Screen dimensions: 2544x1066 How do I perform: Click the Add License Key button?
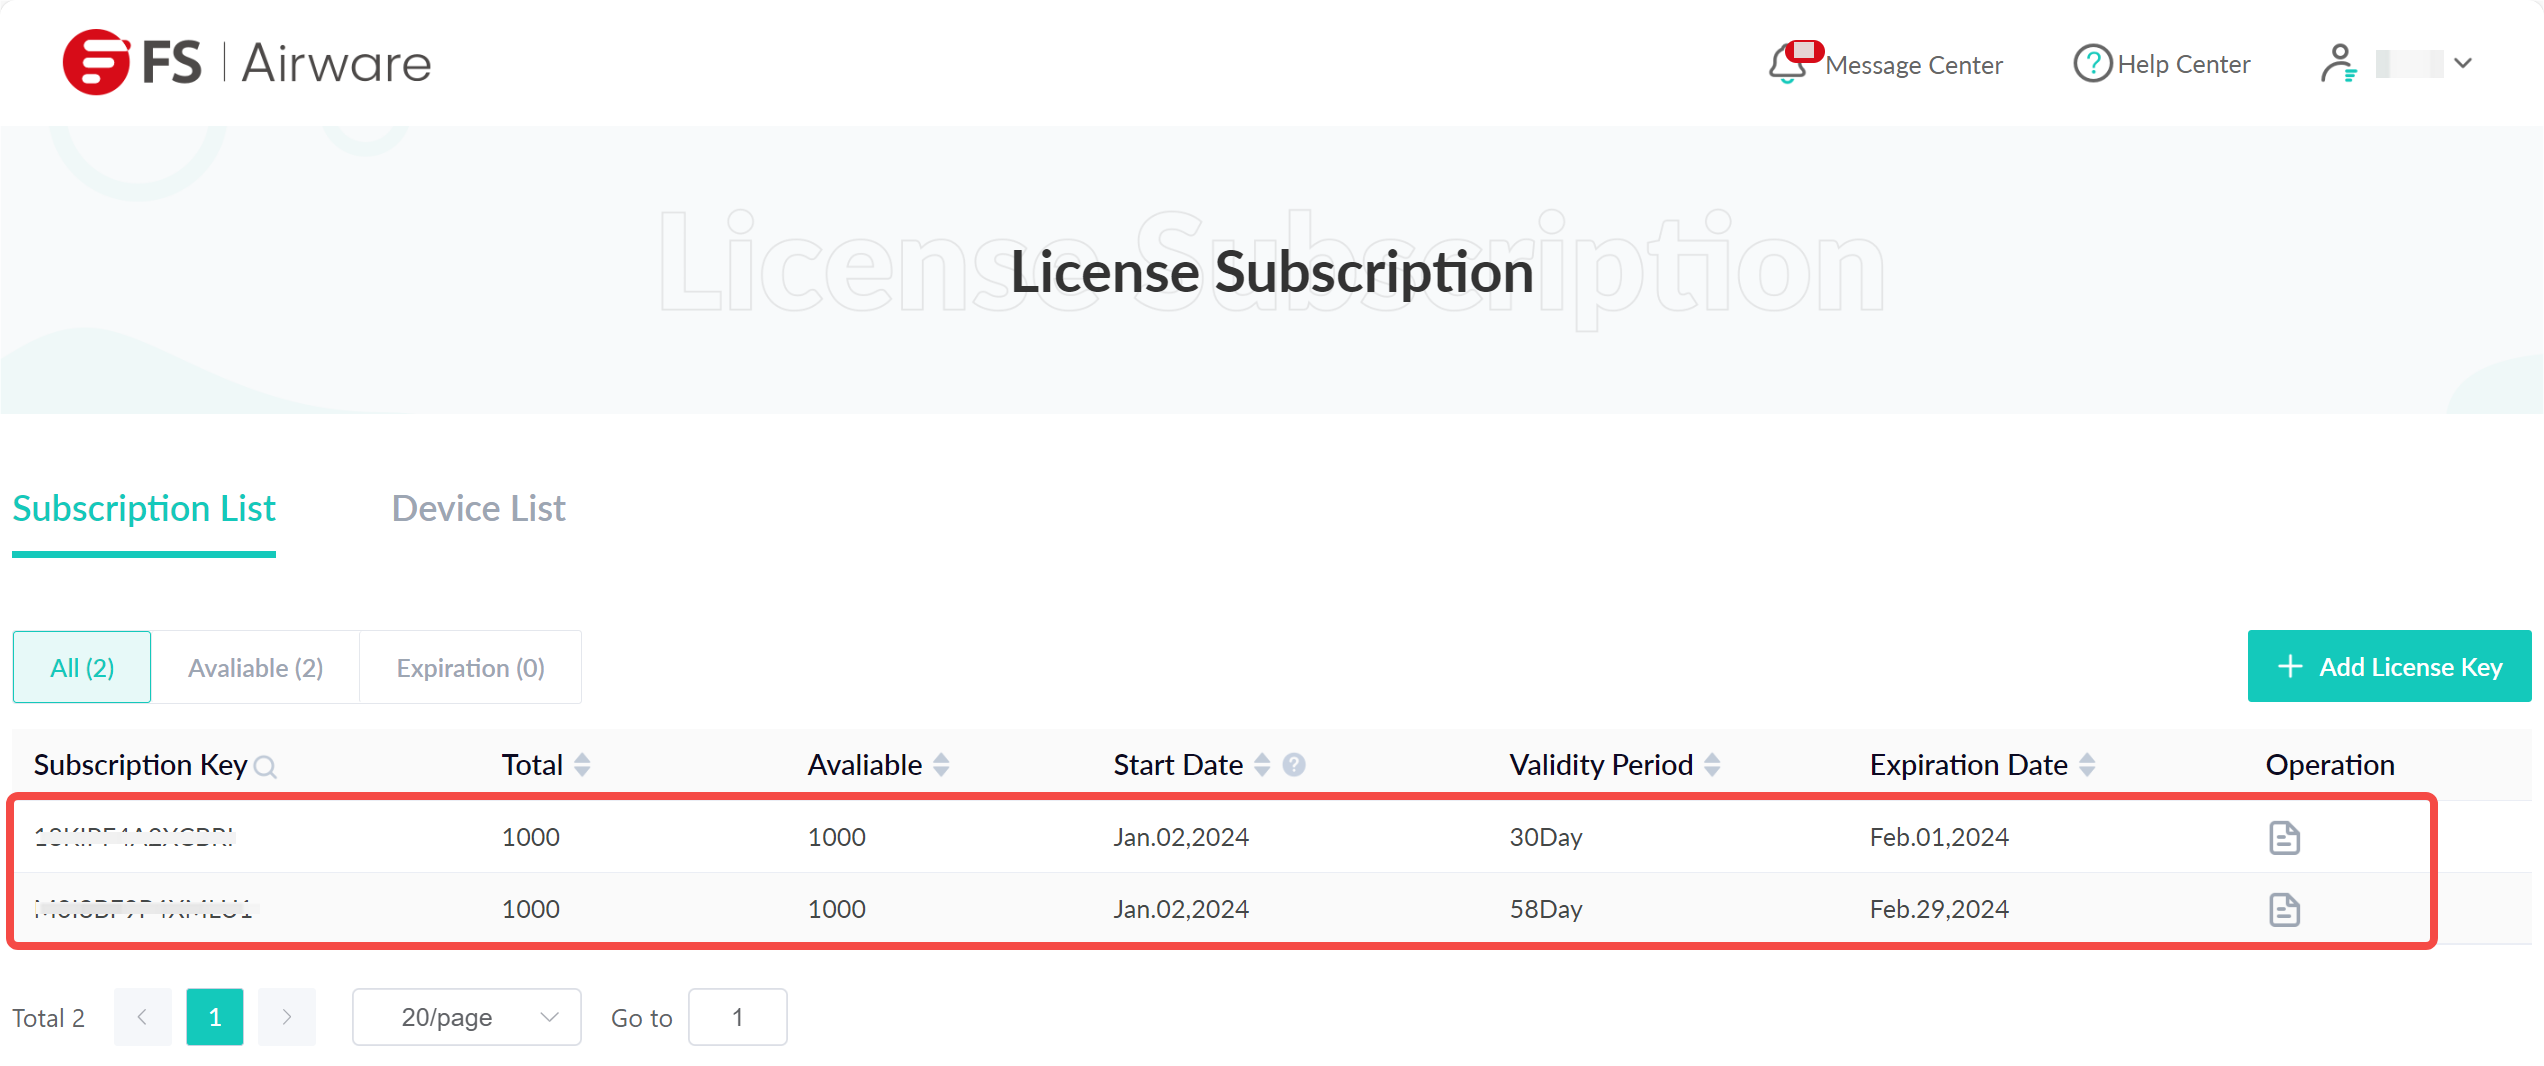[x=2389, y=666]
